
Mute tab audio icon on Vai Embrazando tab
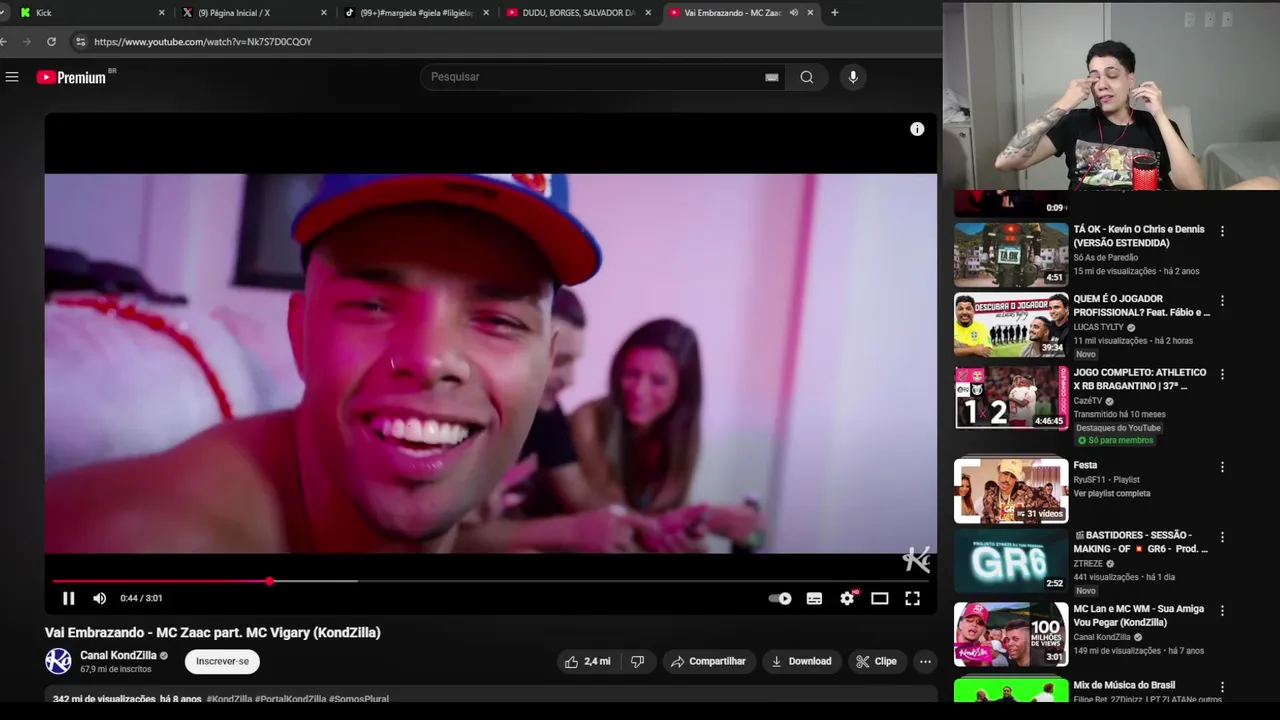click(x=794, y=13)
